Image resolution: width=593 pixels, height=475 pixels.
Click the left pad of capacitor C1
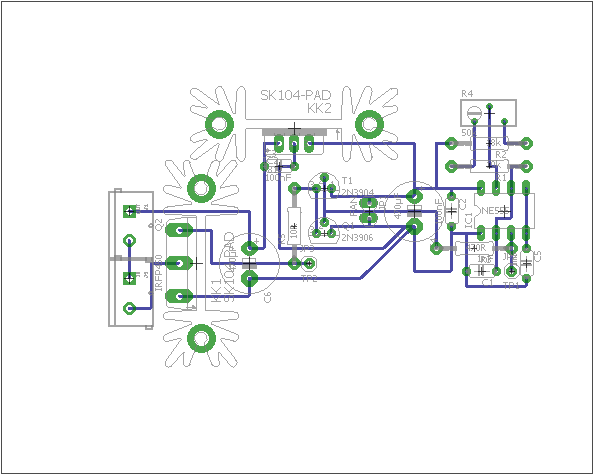[467, 271]
